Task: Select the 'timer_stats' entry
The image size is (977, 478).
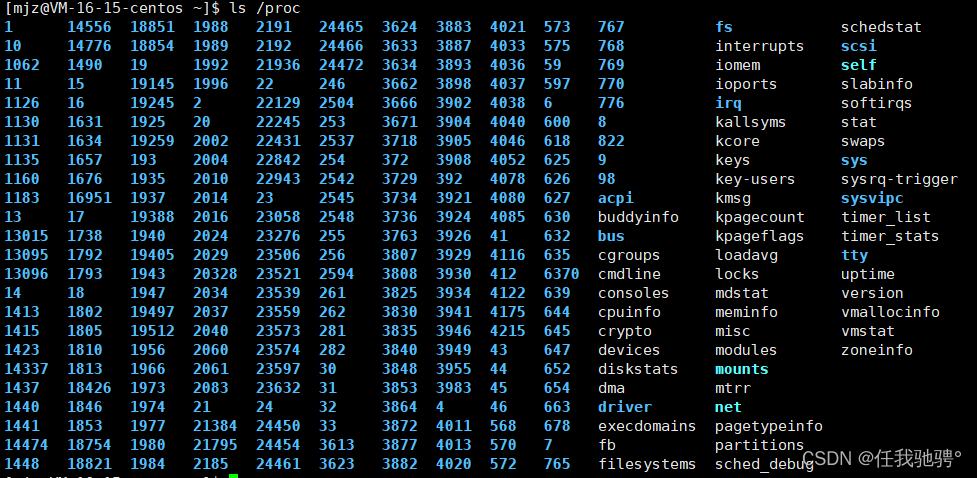Action: tap(890, 236)
